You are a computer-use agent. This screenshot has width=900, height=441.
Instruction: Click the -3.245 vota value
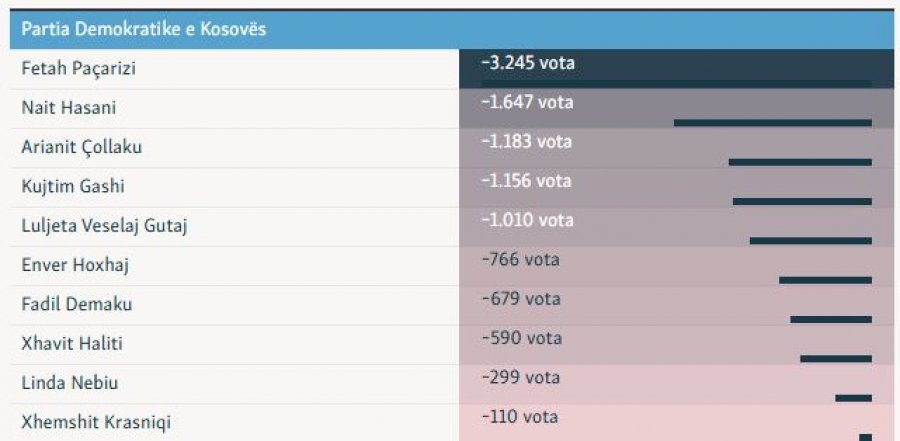pyautogui.click(x=528, y=63)
